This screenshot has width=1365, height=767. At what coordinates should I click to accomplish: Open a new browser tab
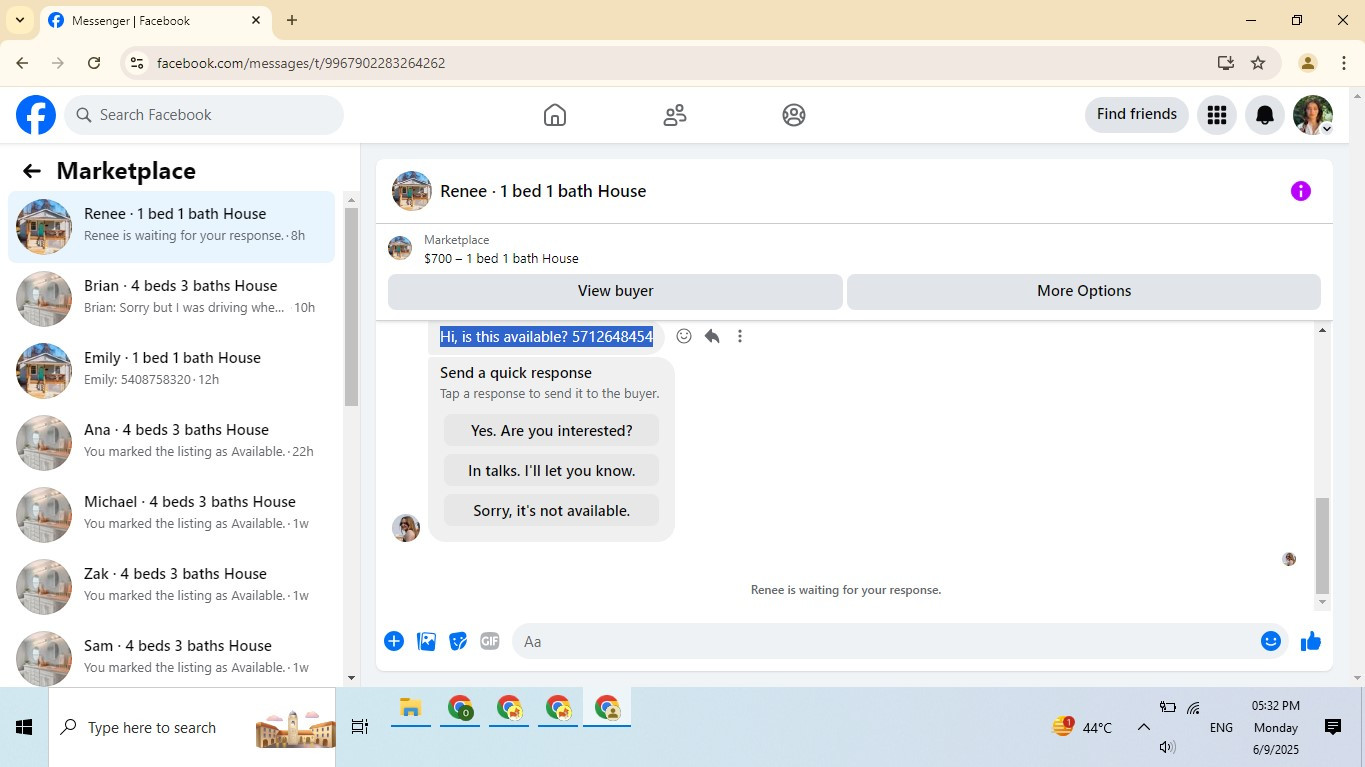(292, 20)
